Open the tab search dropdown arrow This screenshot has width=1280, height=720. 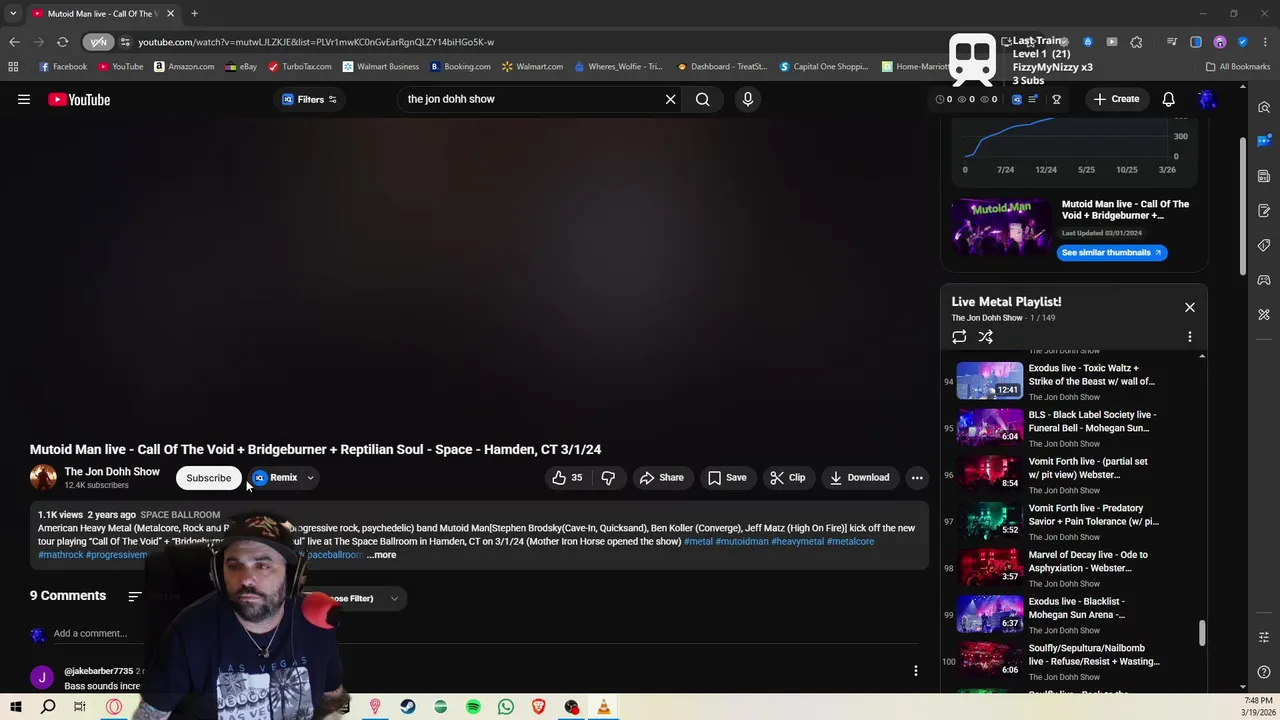(x=13, y=13)
